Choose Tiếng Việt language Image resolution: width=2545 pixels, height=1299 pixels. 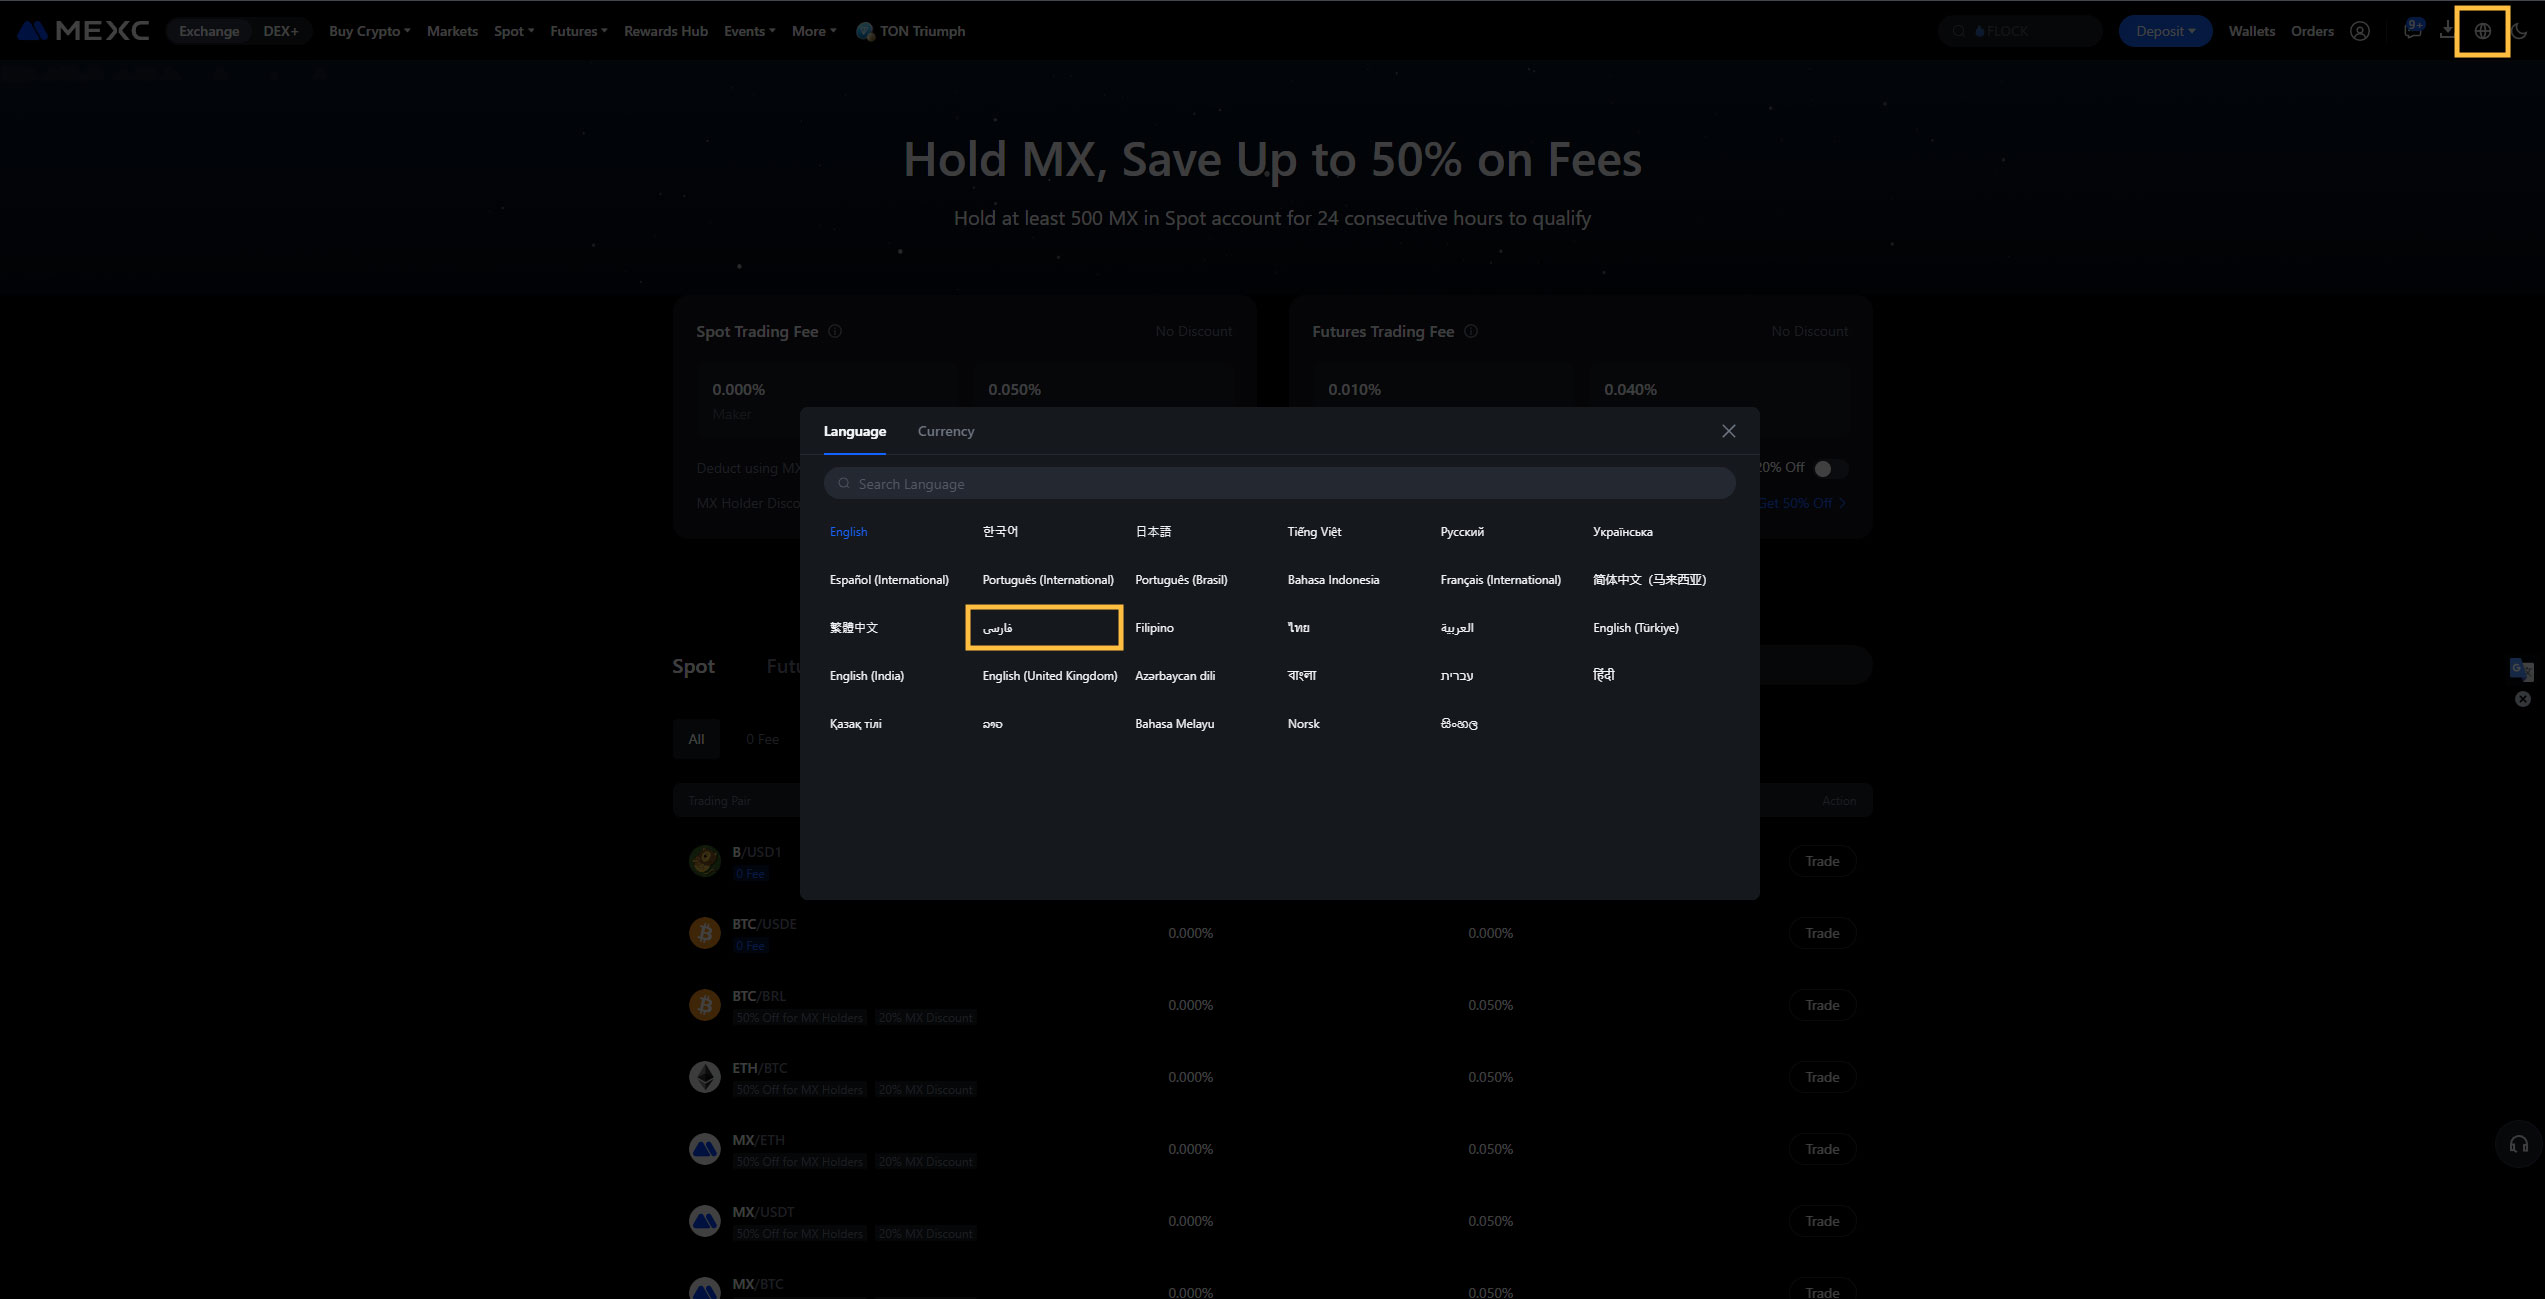[1314, 532]
